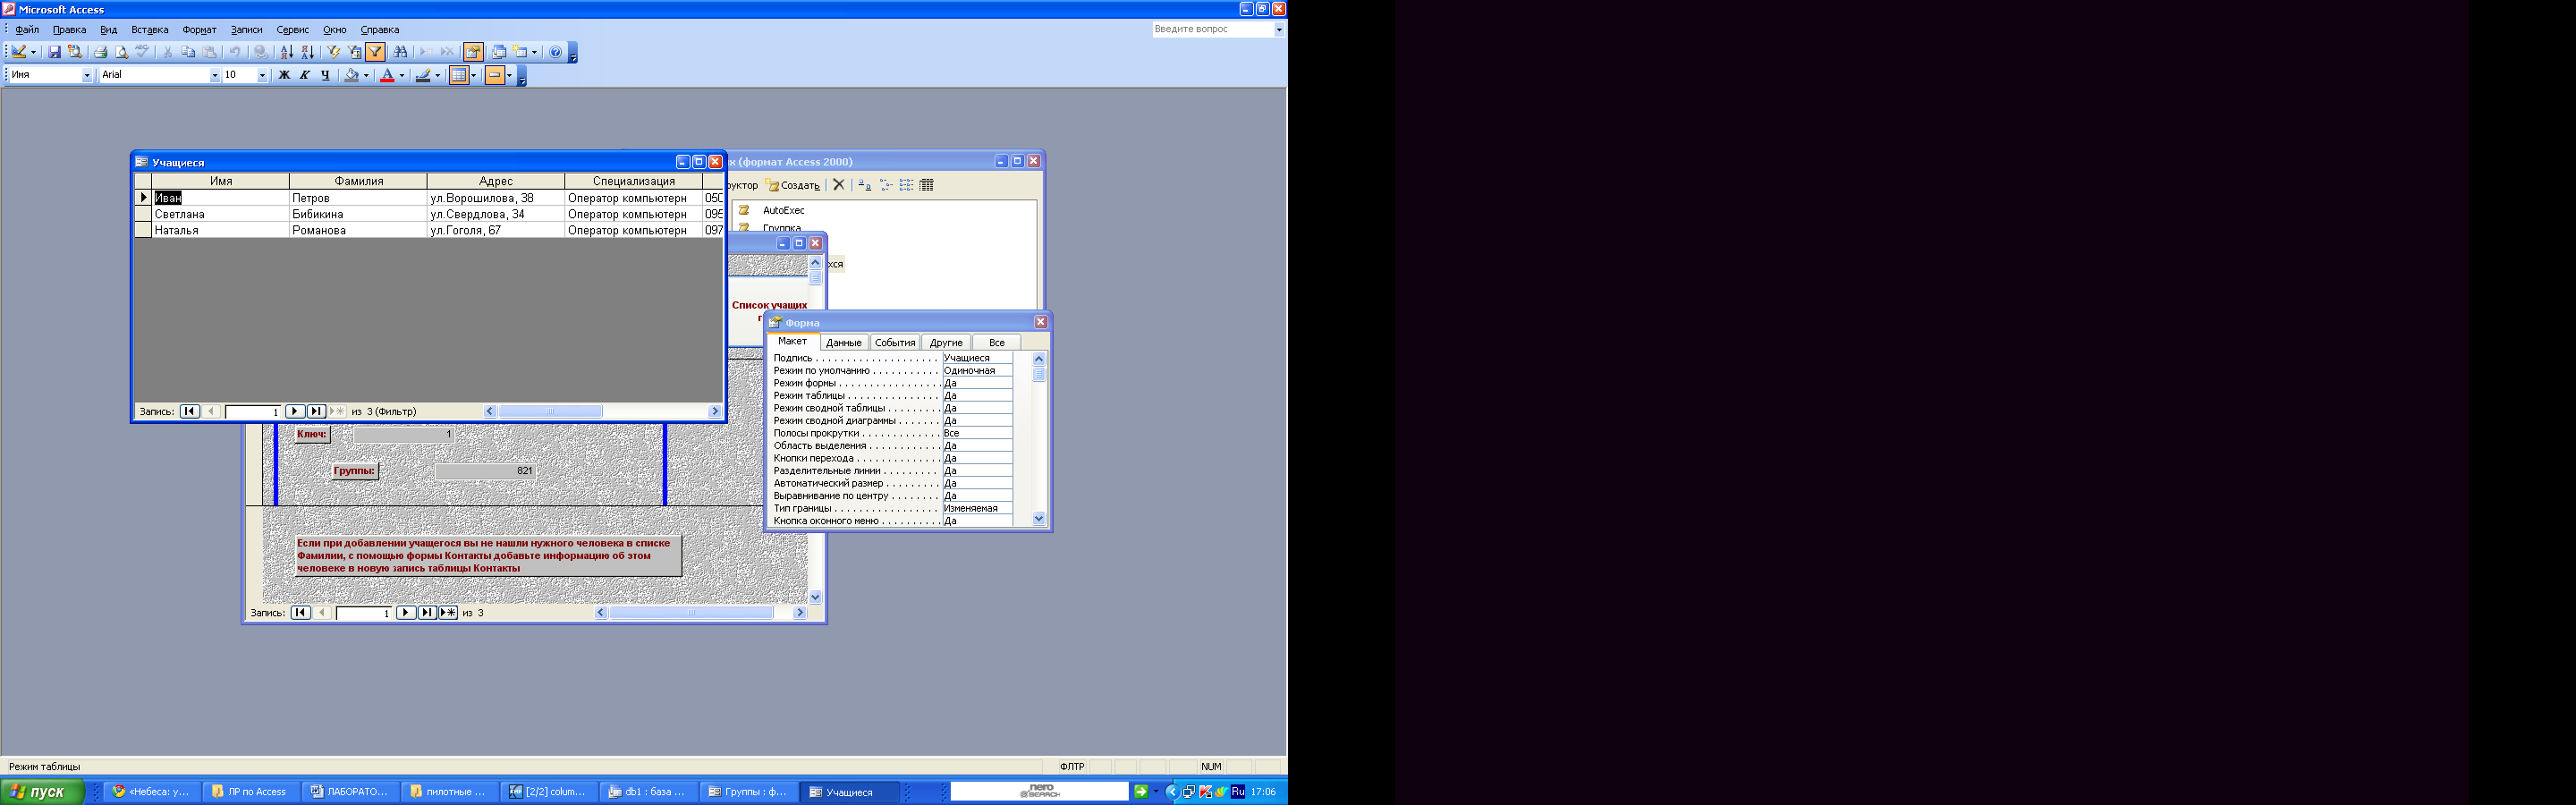Viewport: 2576px width, 805px height.
Task: Click the cell special effect button
Action: click(x=495, y=75)
